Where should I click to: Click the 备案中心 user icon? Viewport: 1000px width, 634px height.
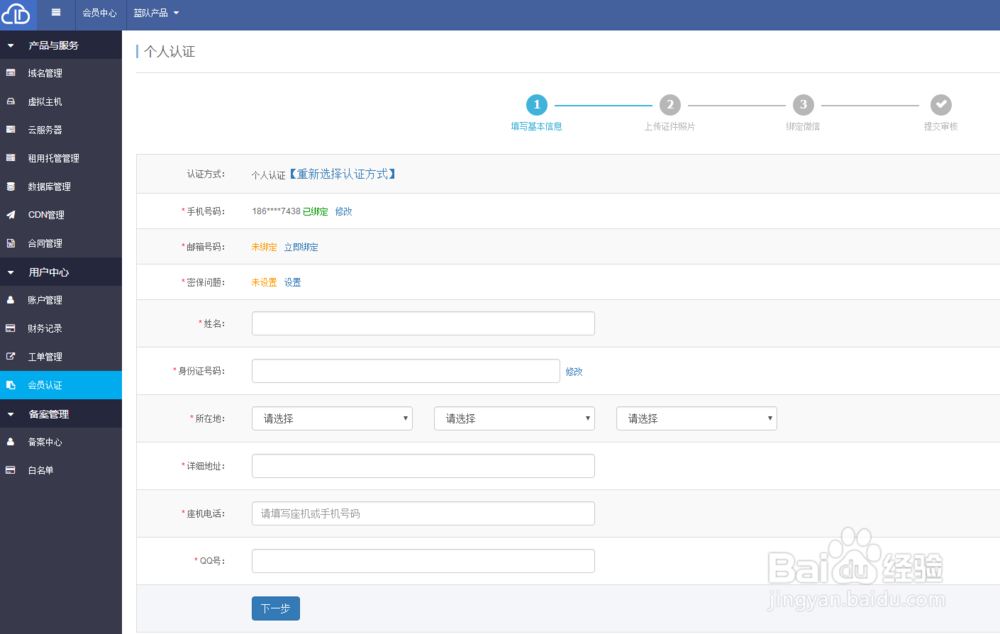coord(11,441)
